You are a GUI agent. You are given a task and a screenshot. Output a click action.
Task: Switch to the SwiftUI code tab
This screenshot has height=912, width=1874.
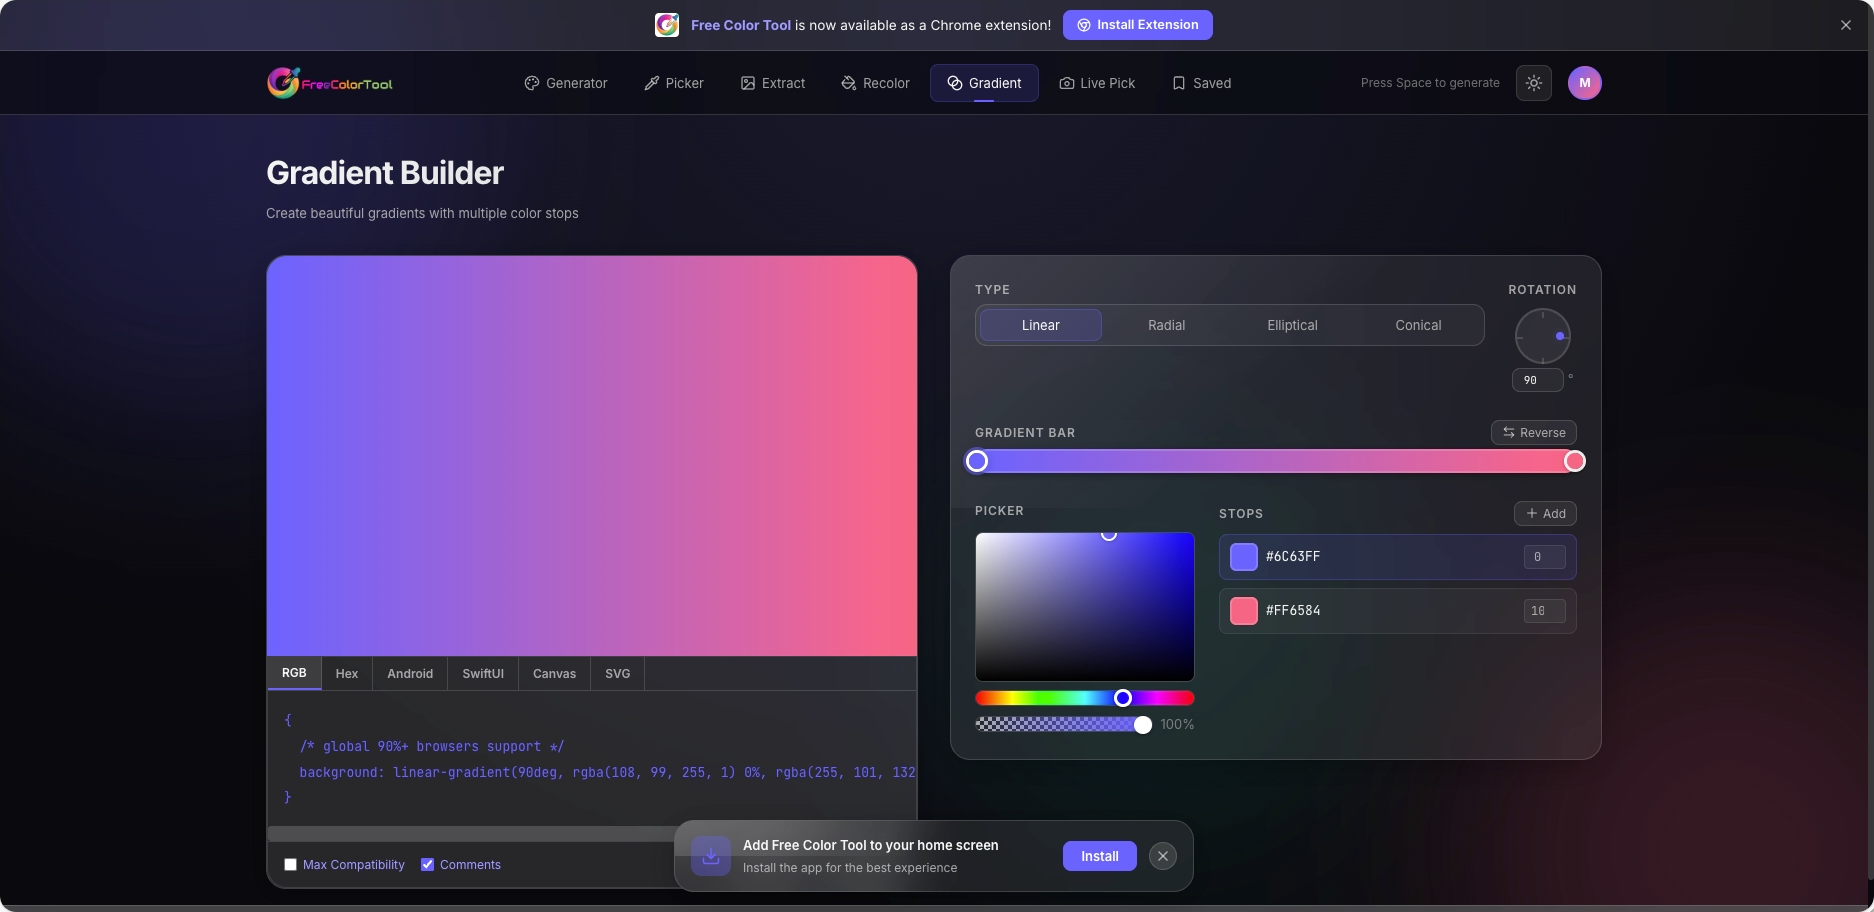click(482, 674)
